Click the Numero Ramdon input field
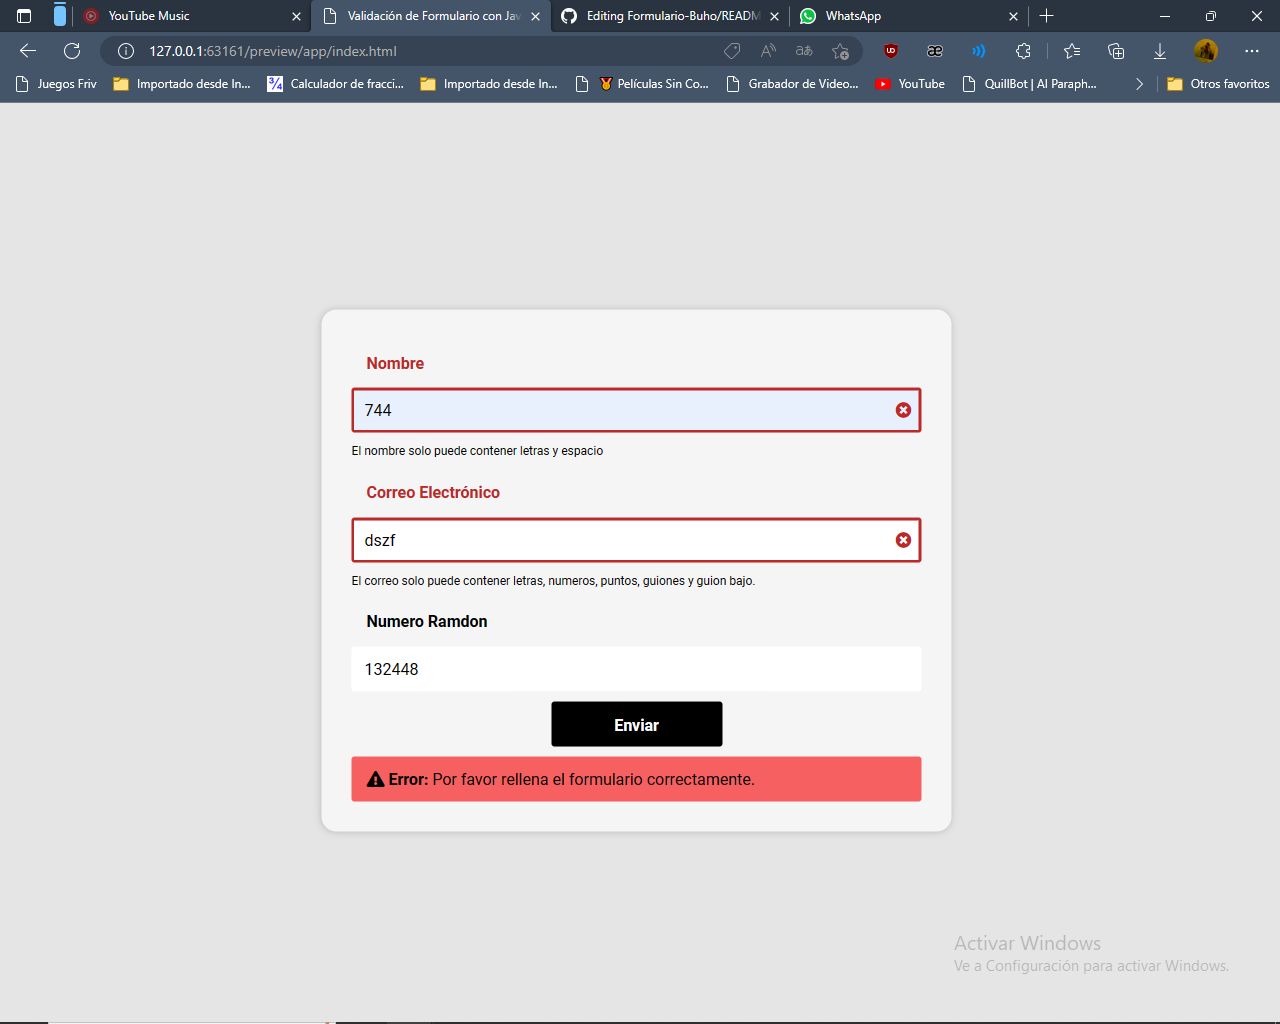Image resolution: width=1280 pixels, height=1024 pixels. pyautogui.click(x=636, y=669)
